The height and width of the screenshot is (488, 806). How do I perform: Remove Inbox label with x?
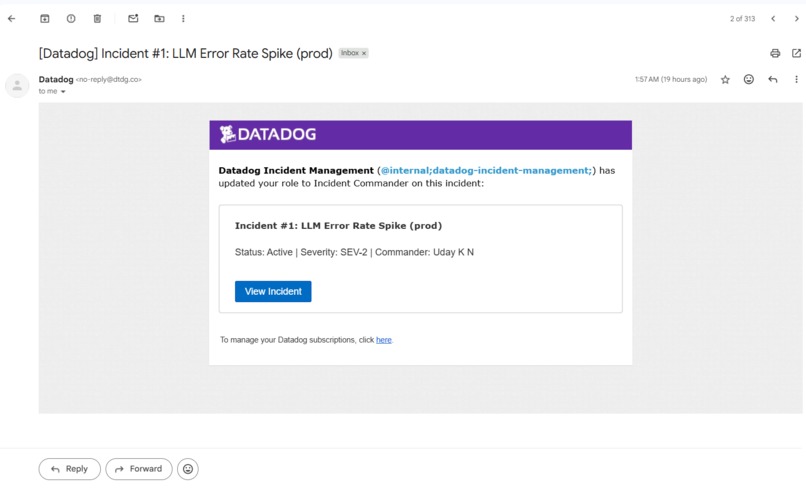(364, 53)
